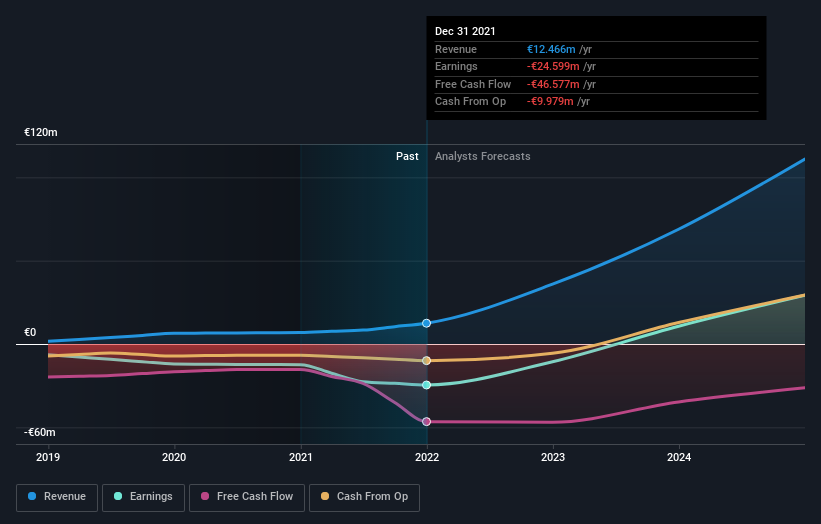
Task: Click the -€60m y-axis label
Action: [x=40, y=432]
